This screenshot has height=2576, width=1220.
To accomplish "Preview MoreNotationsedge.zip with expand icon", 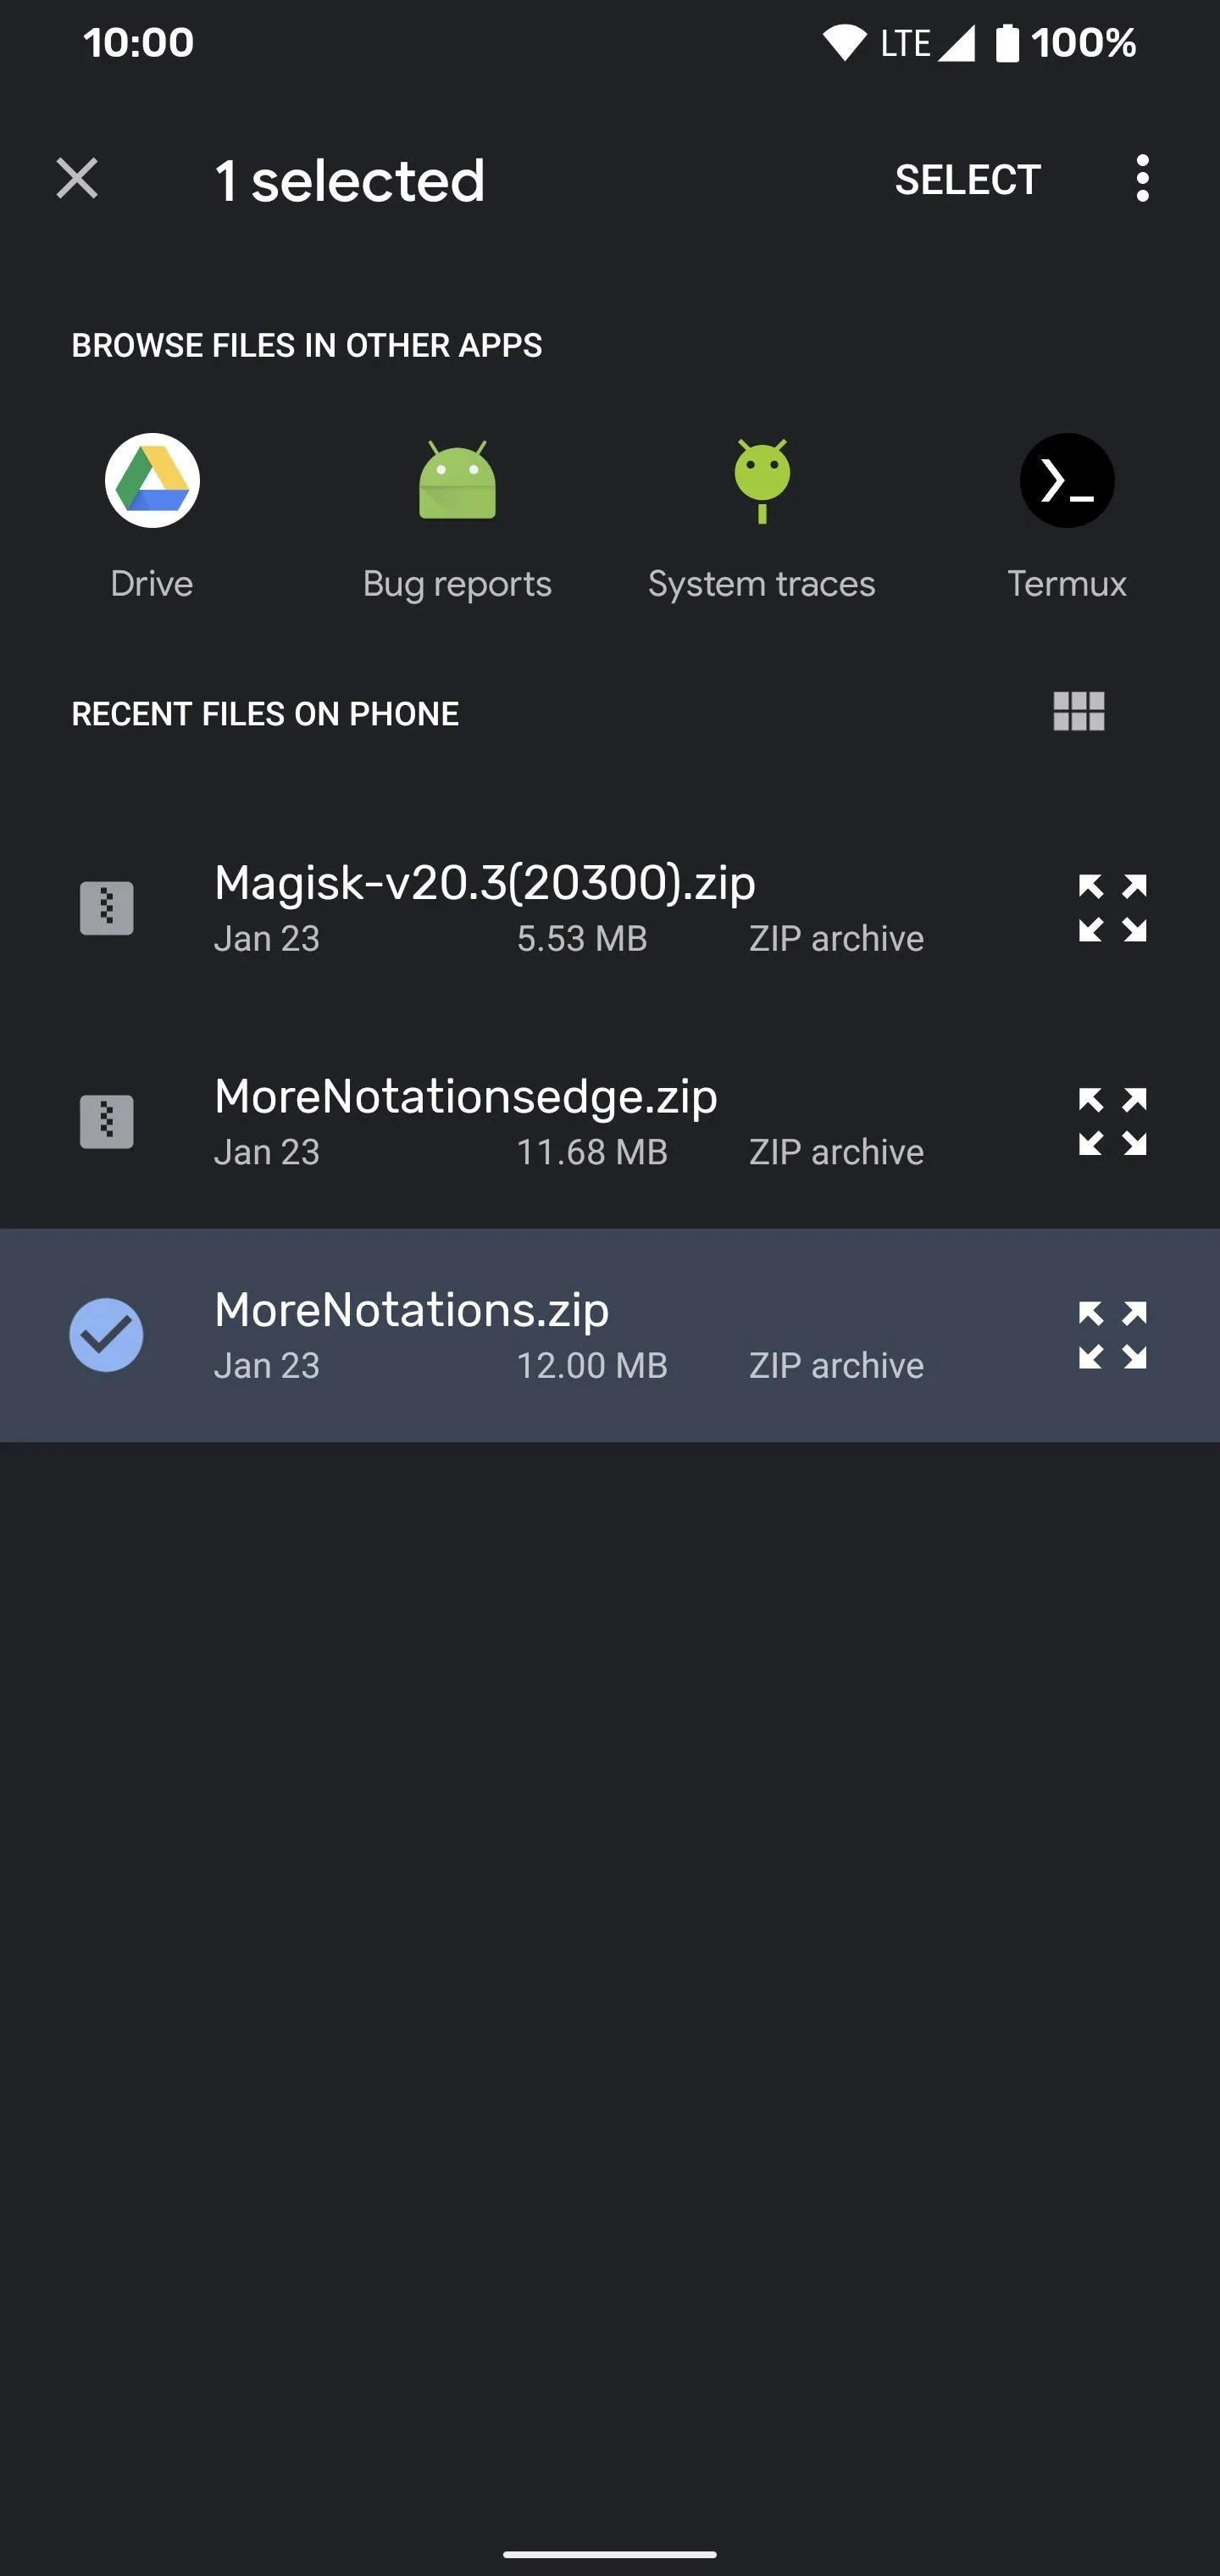I will tap(1112, 1121).
